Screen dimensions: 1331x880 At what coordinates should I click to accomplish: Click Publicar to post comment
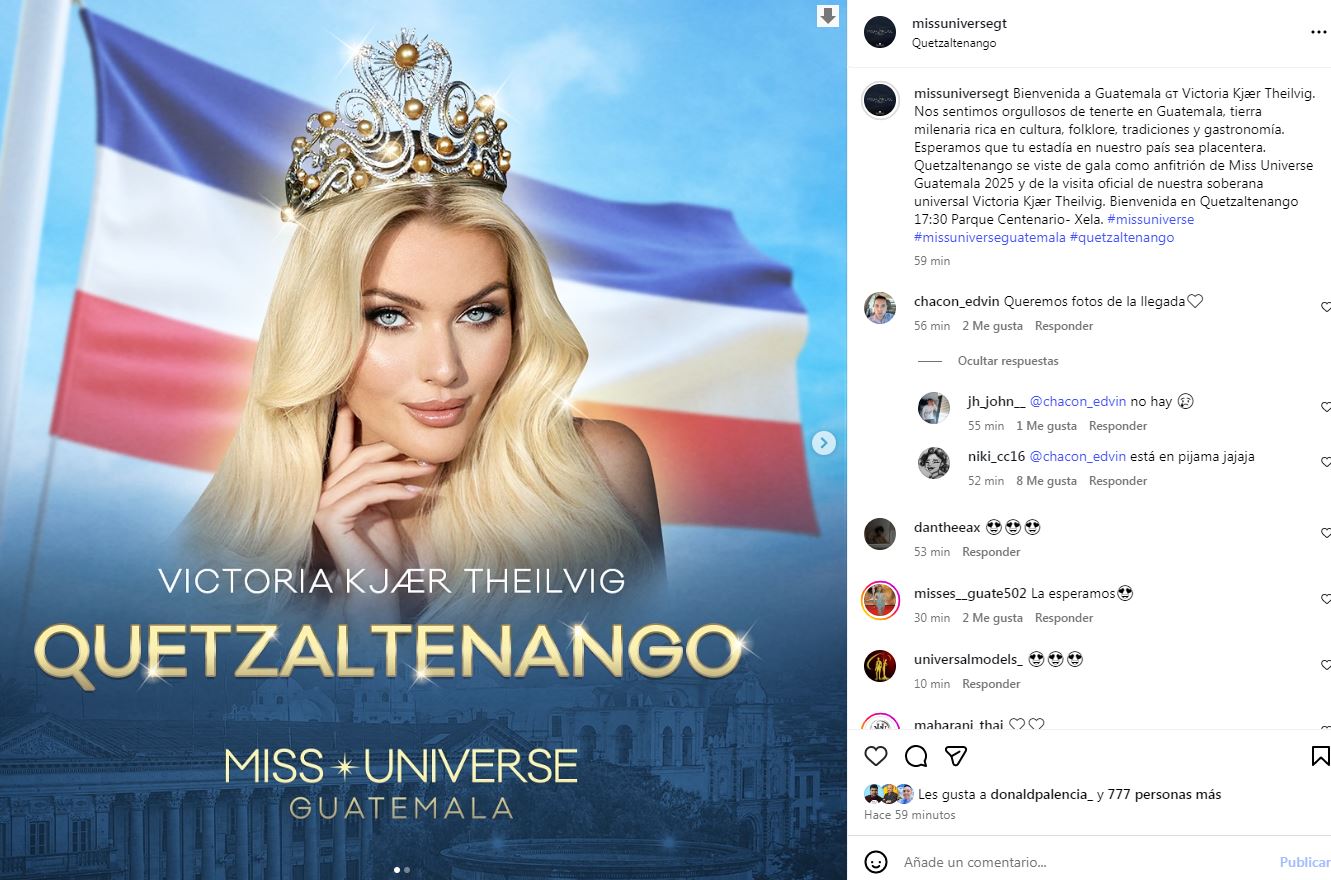(1305, 862)
